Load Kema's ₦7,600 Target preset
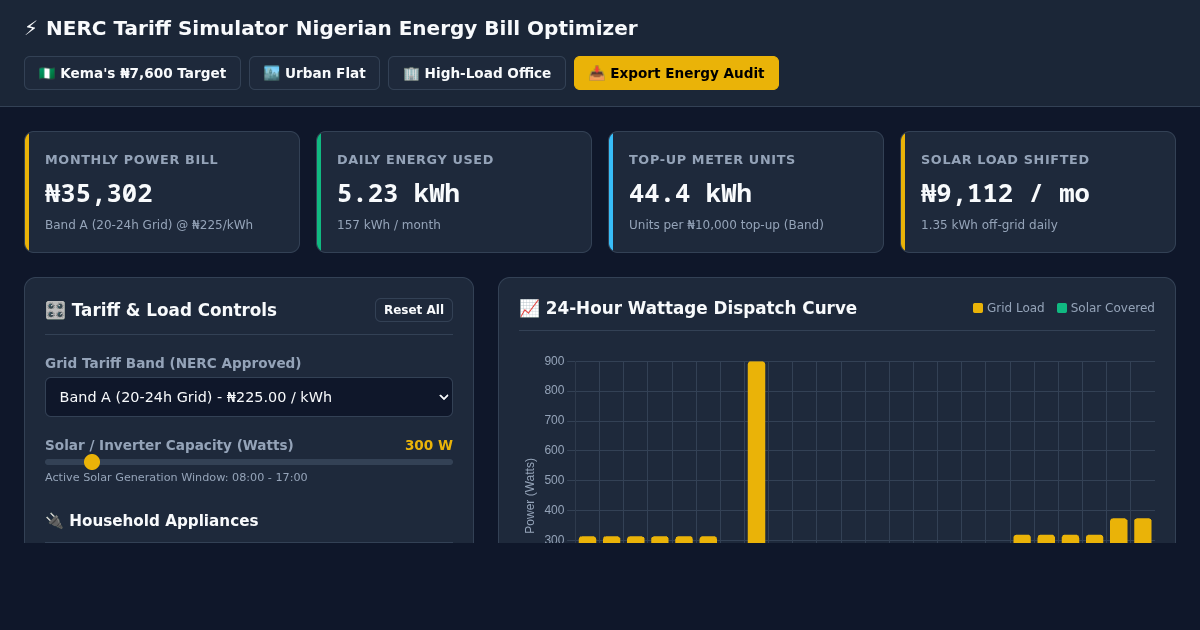Image resolution: width=1200 pixels, height=630 pixels. point(132,73)
